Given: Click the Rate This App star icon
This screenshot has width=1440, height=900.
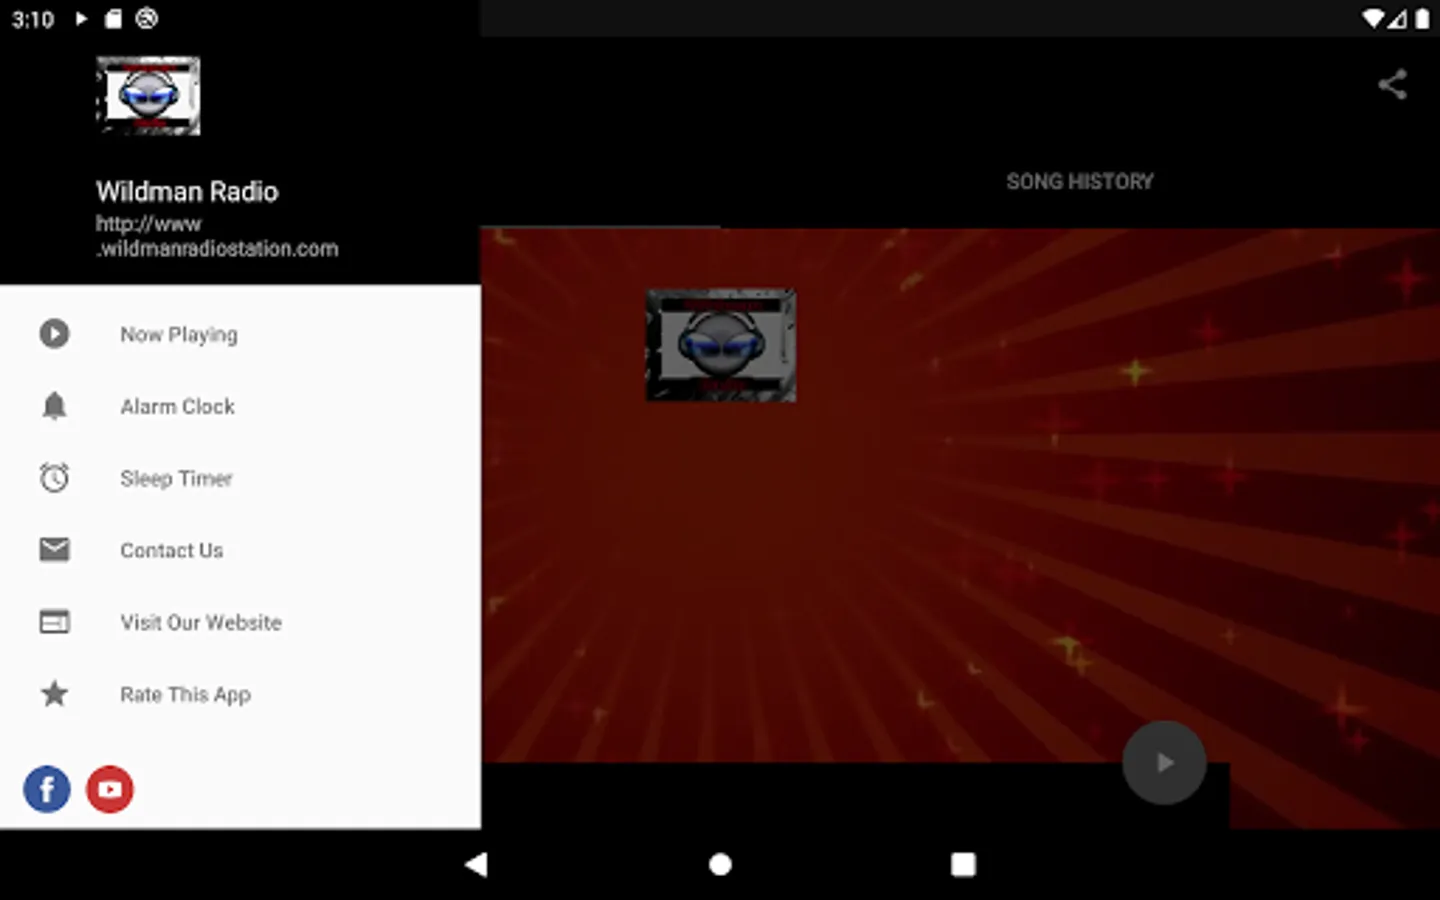Looking at the screenshot, I should pyautogui.click(x=55, y=693).
